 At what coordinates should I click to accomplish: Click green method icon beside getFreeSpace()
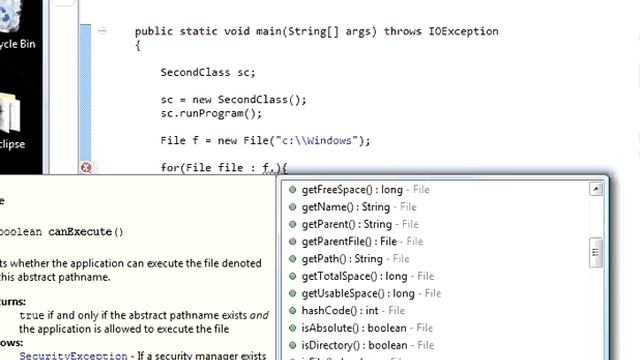(292, 189)
